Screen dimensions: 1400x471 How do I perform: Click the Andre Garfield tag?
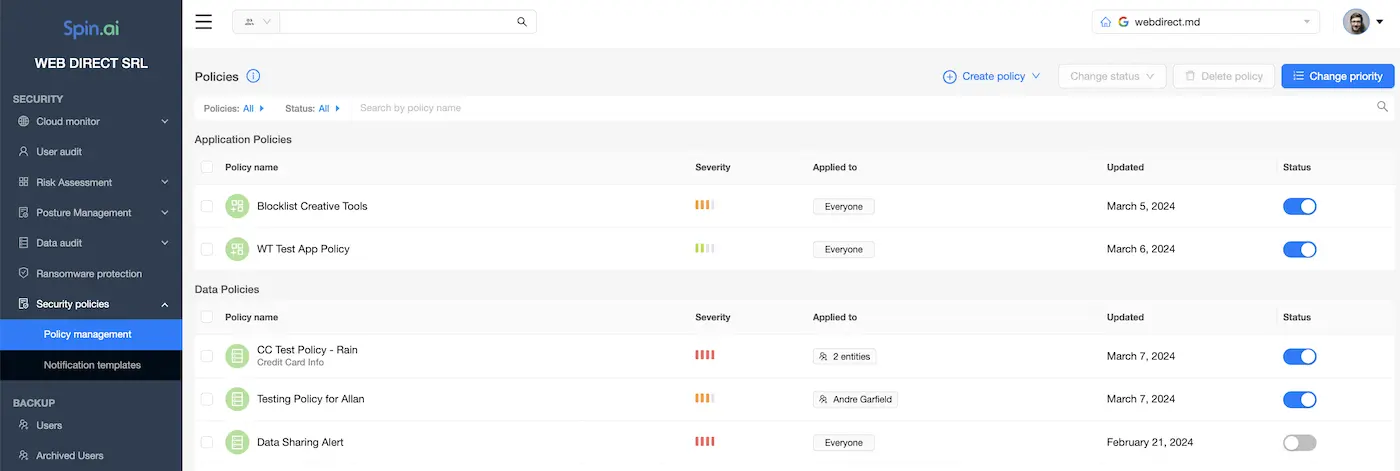pos(855,399)
